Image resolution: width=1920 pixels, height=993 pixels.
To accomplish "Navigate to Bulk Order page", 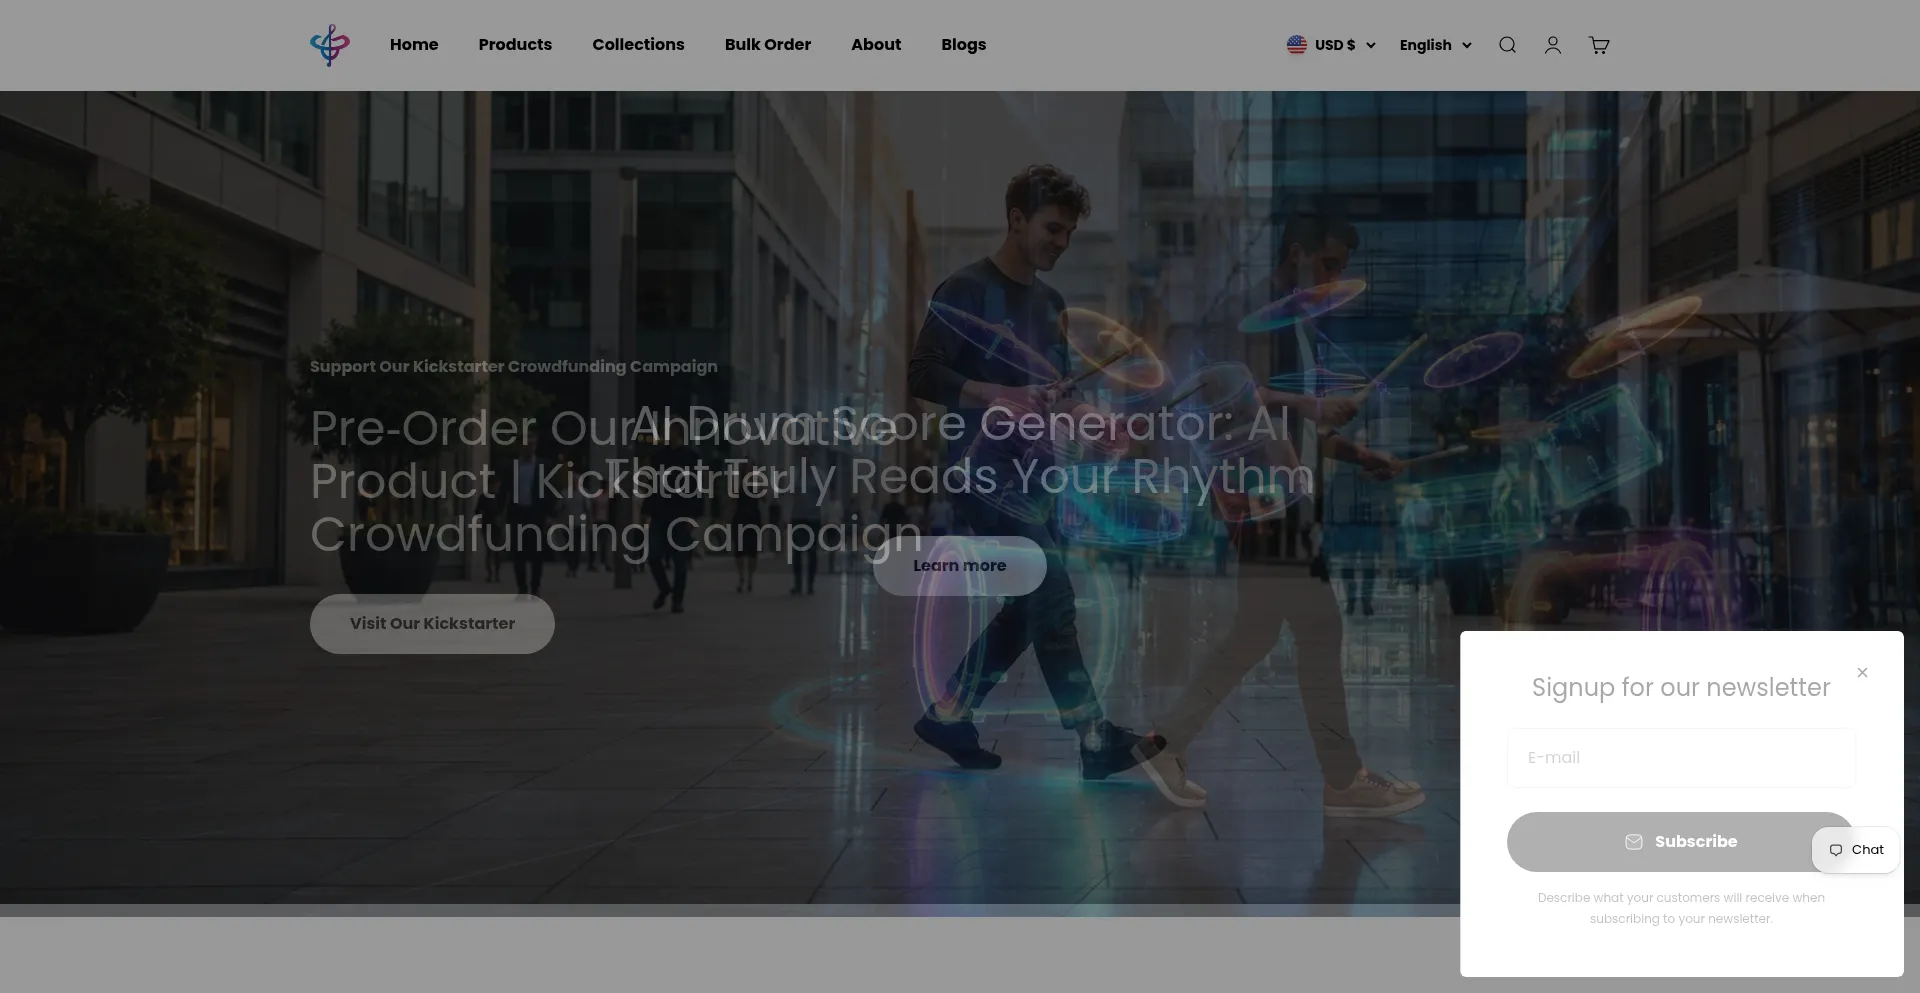I will point(768,45).
